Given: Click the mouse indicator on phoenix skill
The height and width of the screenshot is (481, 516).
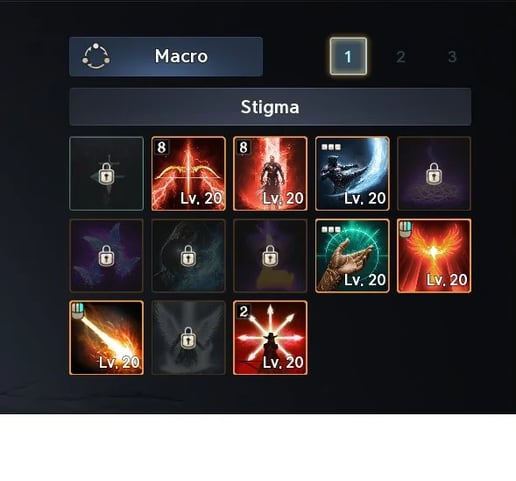Looking at the screenshot, I should point(405,229).
